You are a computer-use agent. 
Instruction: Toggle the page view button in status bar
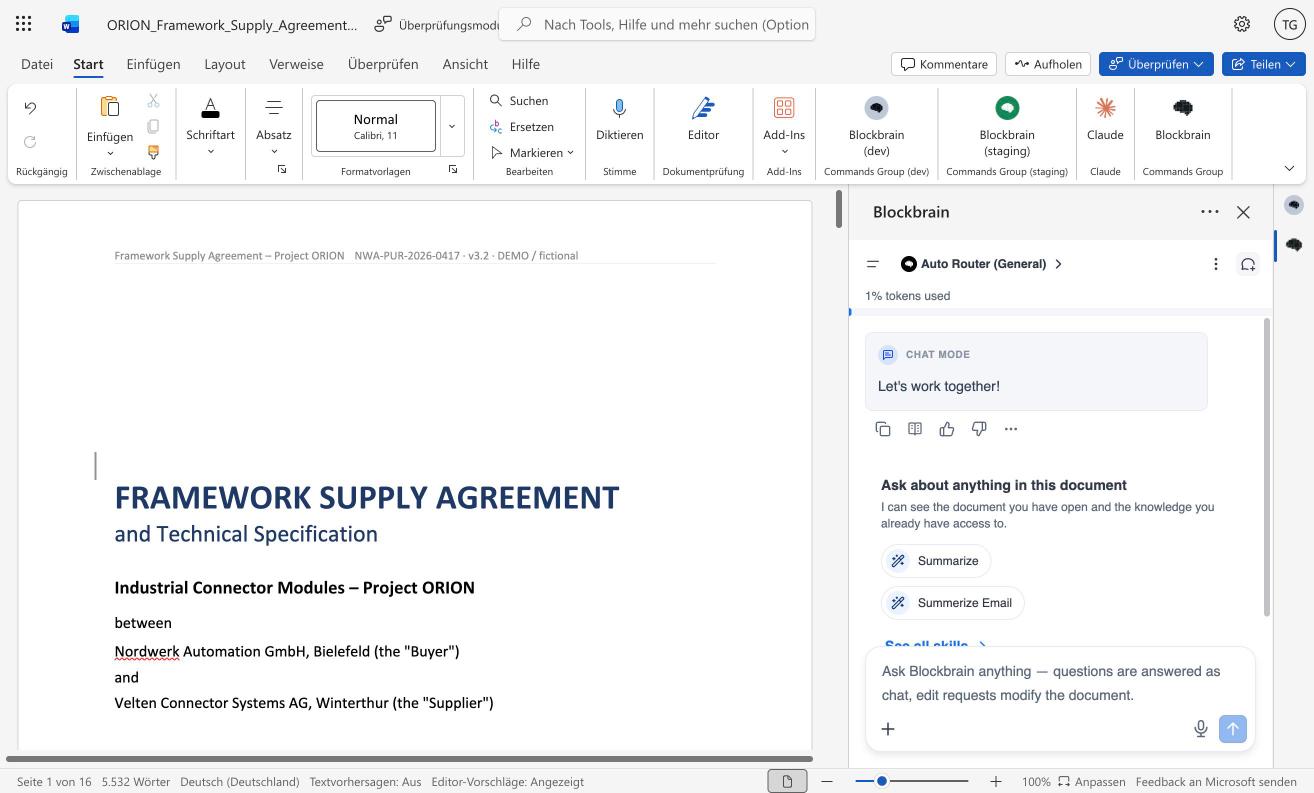(787, 781)
